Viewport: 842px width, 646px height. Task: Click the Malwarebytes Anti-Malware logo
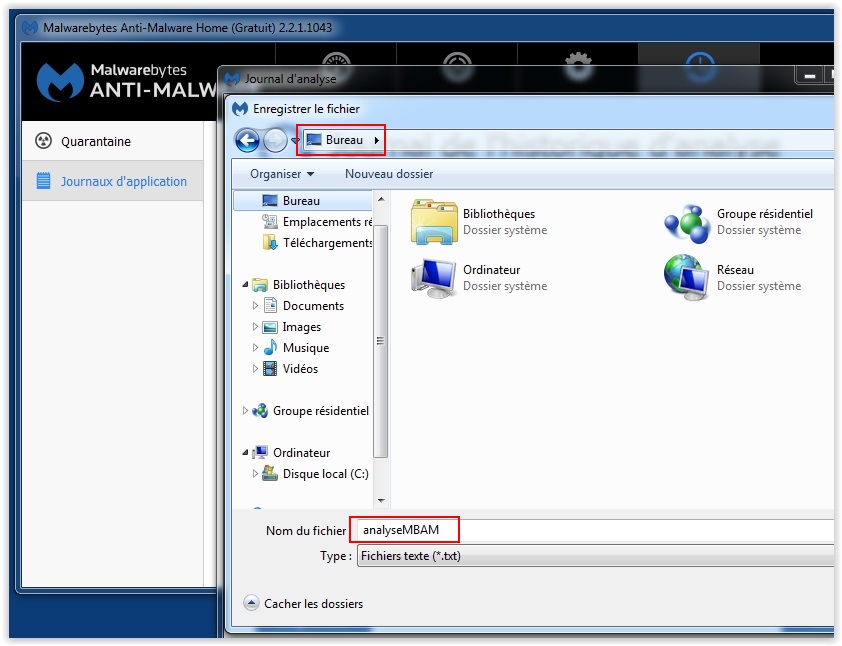point(126,82)
